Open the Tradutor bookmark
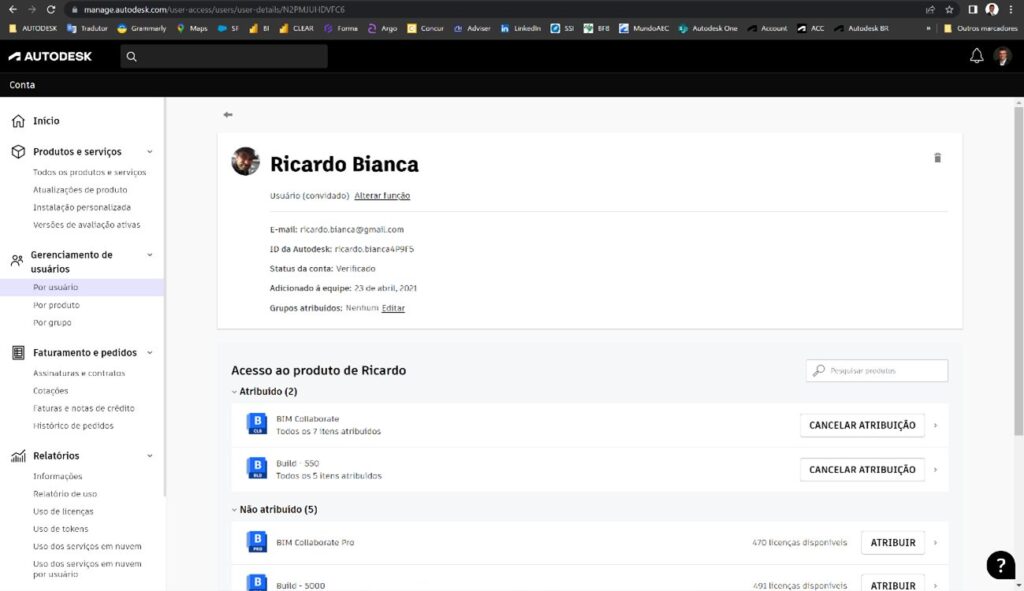The width and height of the screenshot is (1024, 591). pyautogui.click(x=88, y=29)
